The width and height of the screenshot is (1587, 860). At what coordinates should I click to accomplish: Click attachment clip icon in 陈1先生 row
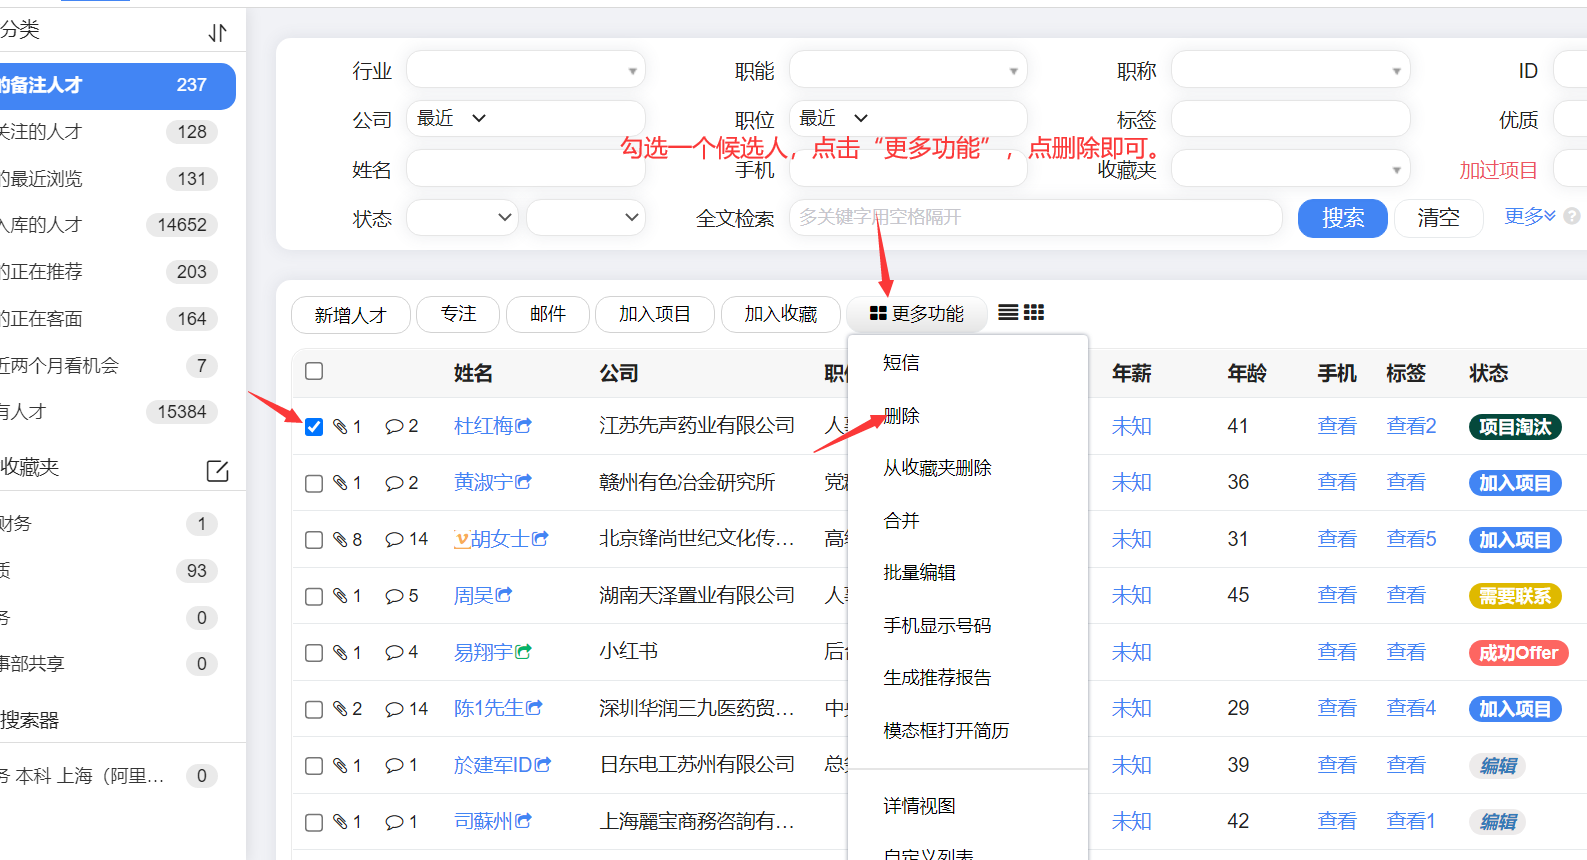tap(340, 709)
